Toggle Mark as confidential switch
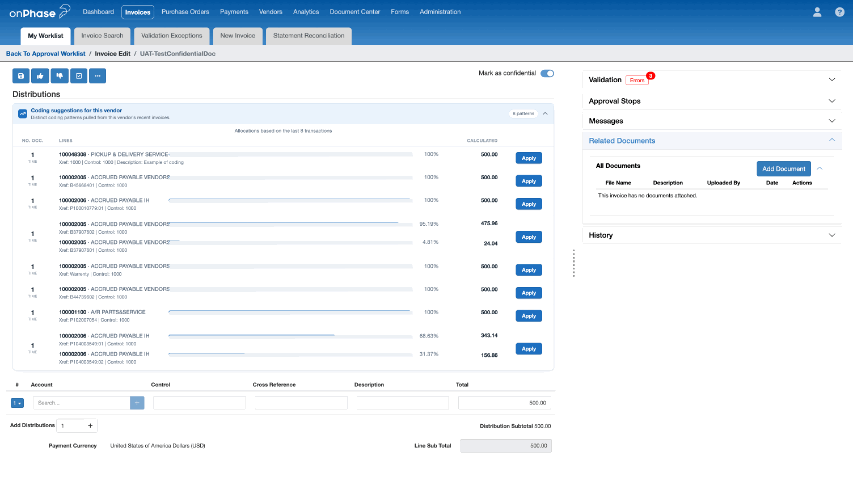Screen dimensions: 853x480 [x=547, y=73]
